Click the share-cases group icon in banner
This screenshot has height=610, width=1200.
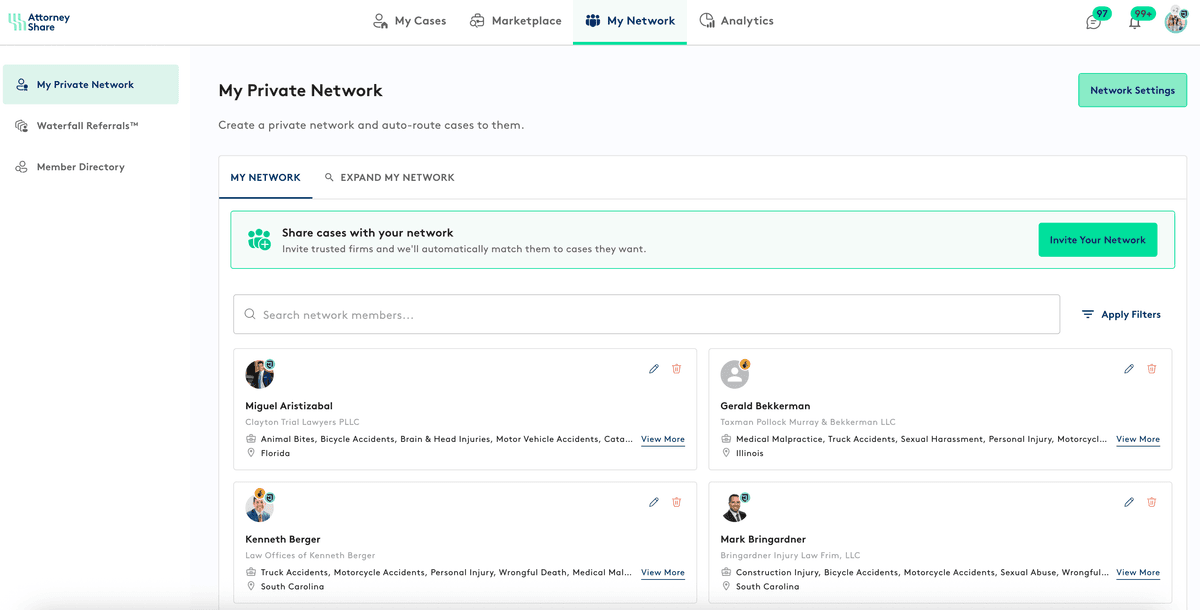coord(260,240)
